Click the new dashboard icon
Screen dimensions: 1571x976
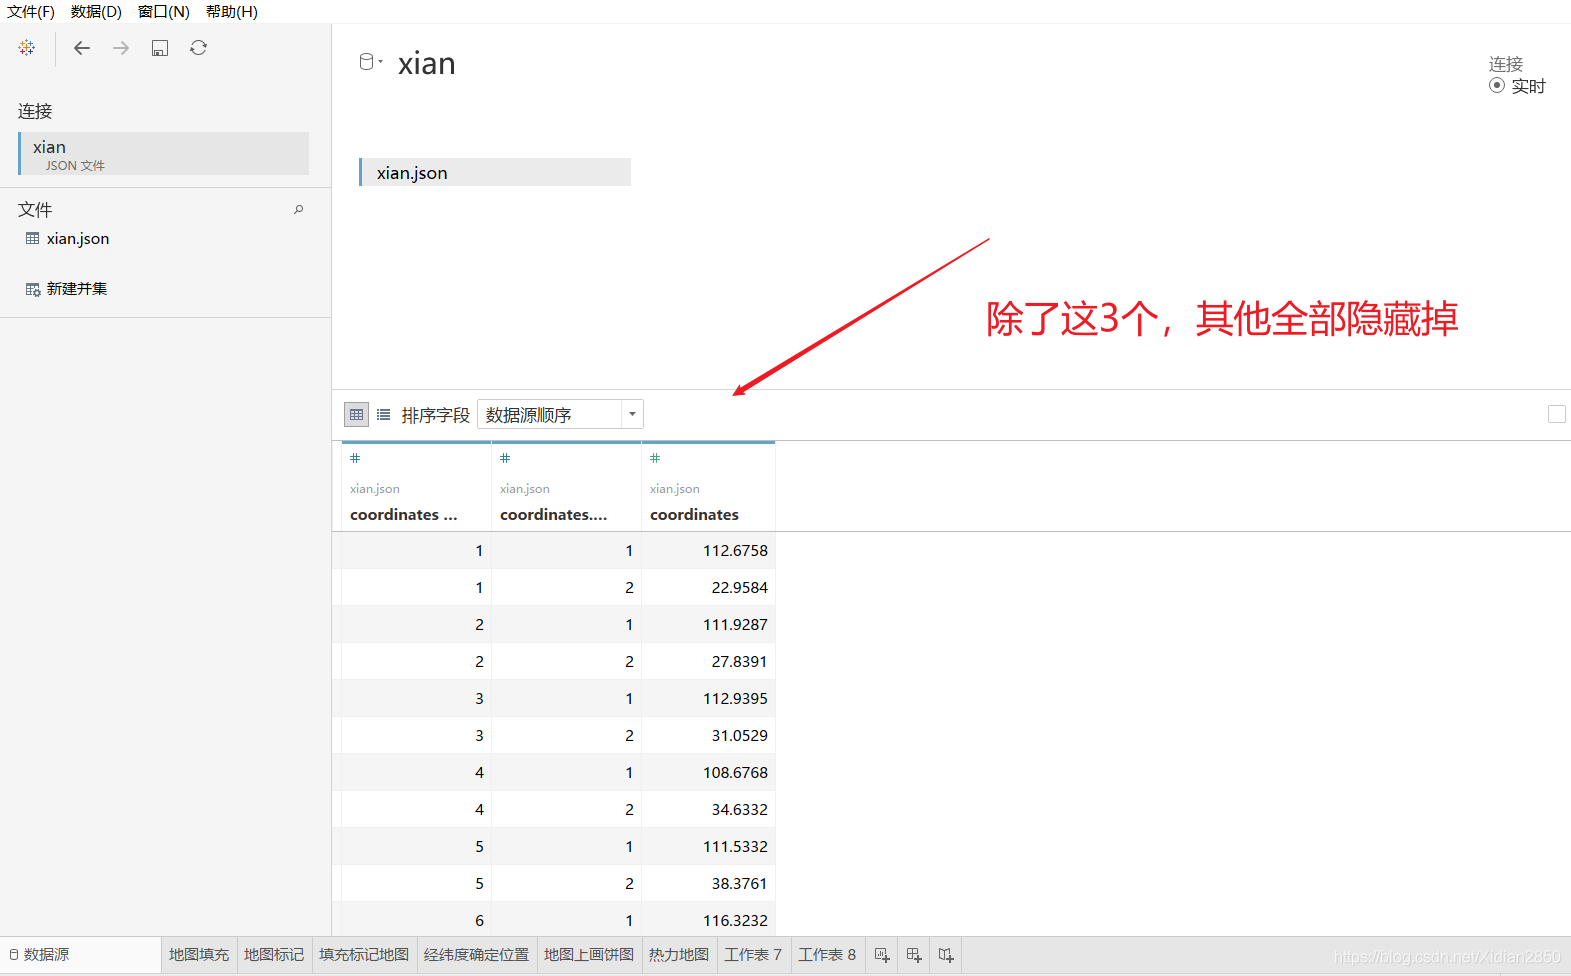[914, 955]
